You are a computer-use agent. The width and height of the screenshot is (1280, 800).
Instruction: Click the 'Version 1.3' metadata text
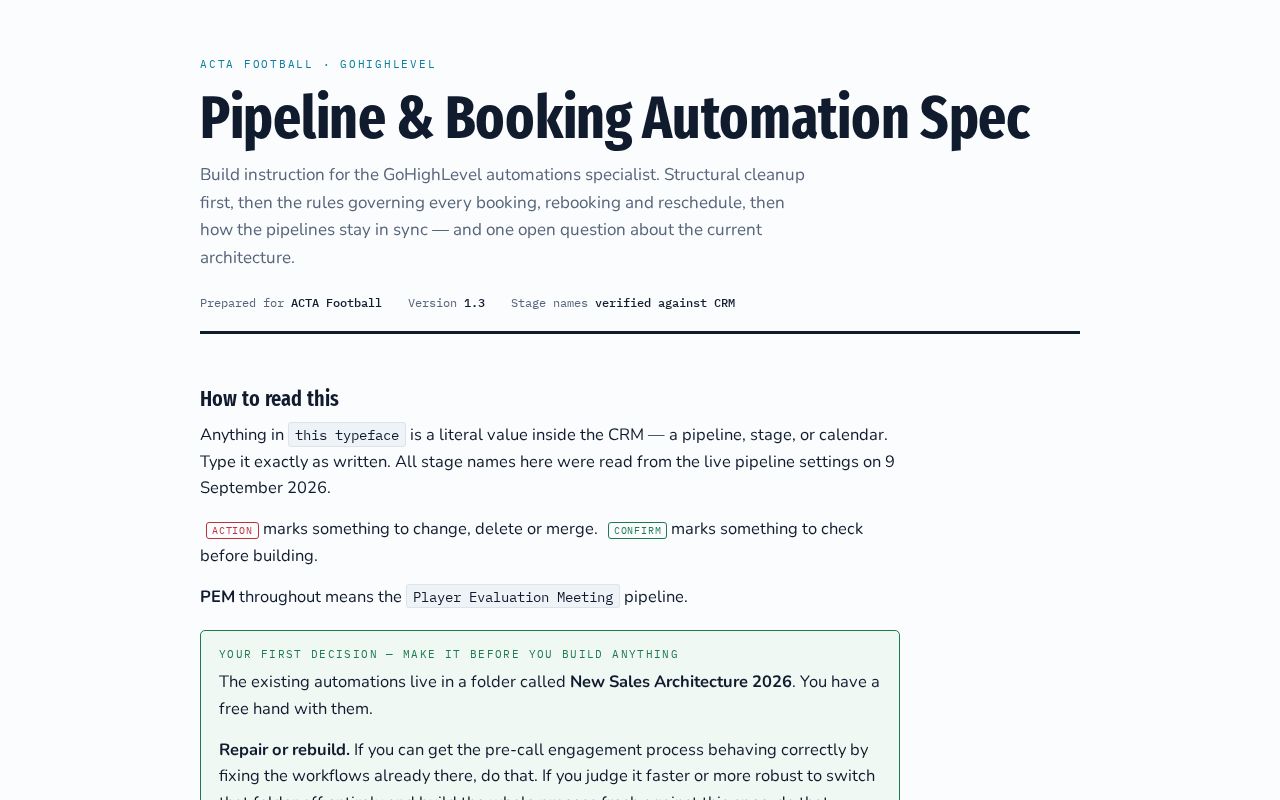tap(446, 303)
